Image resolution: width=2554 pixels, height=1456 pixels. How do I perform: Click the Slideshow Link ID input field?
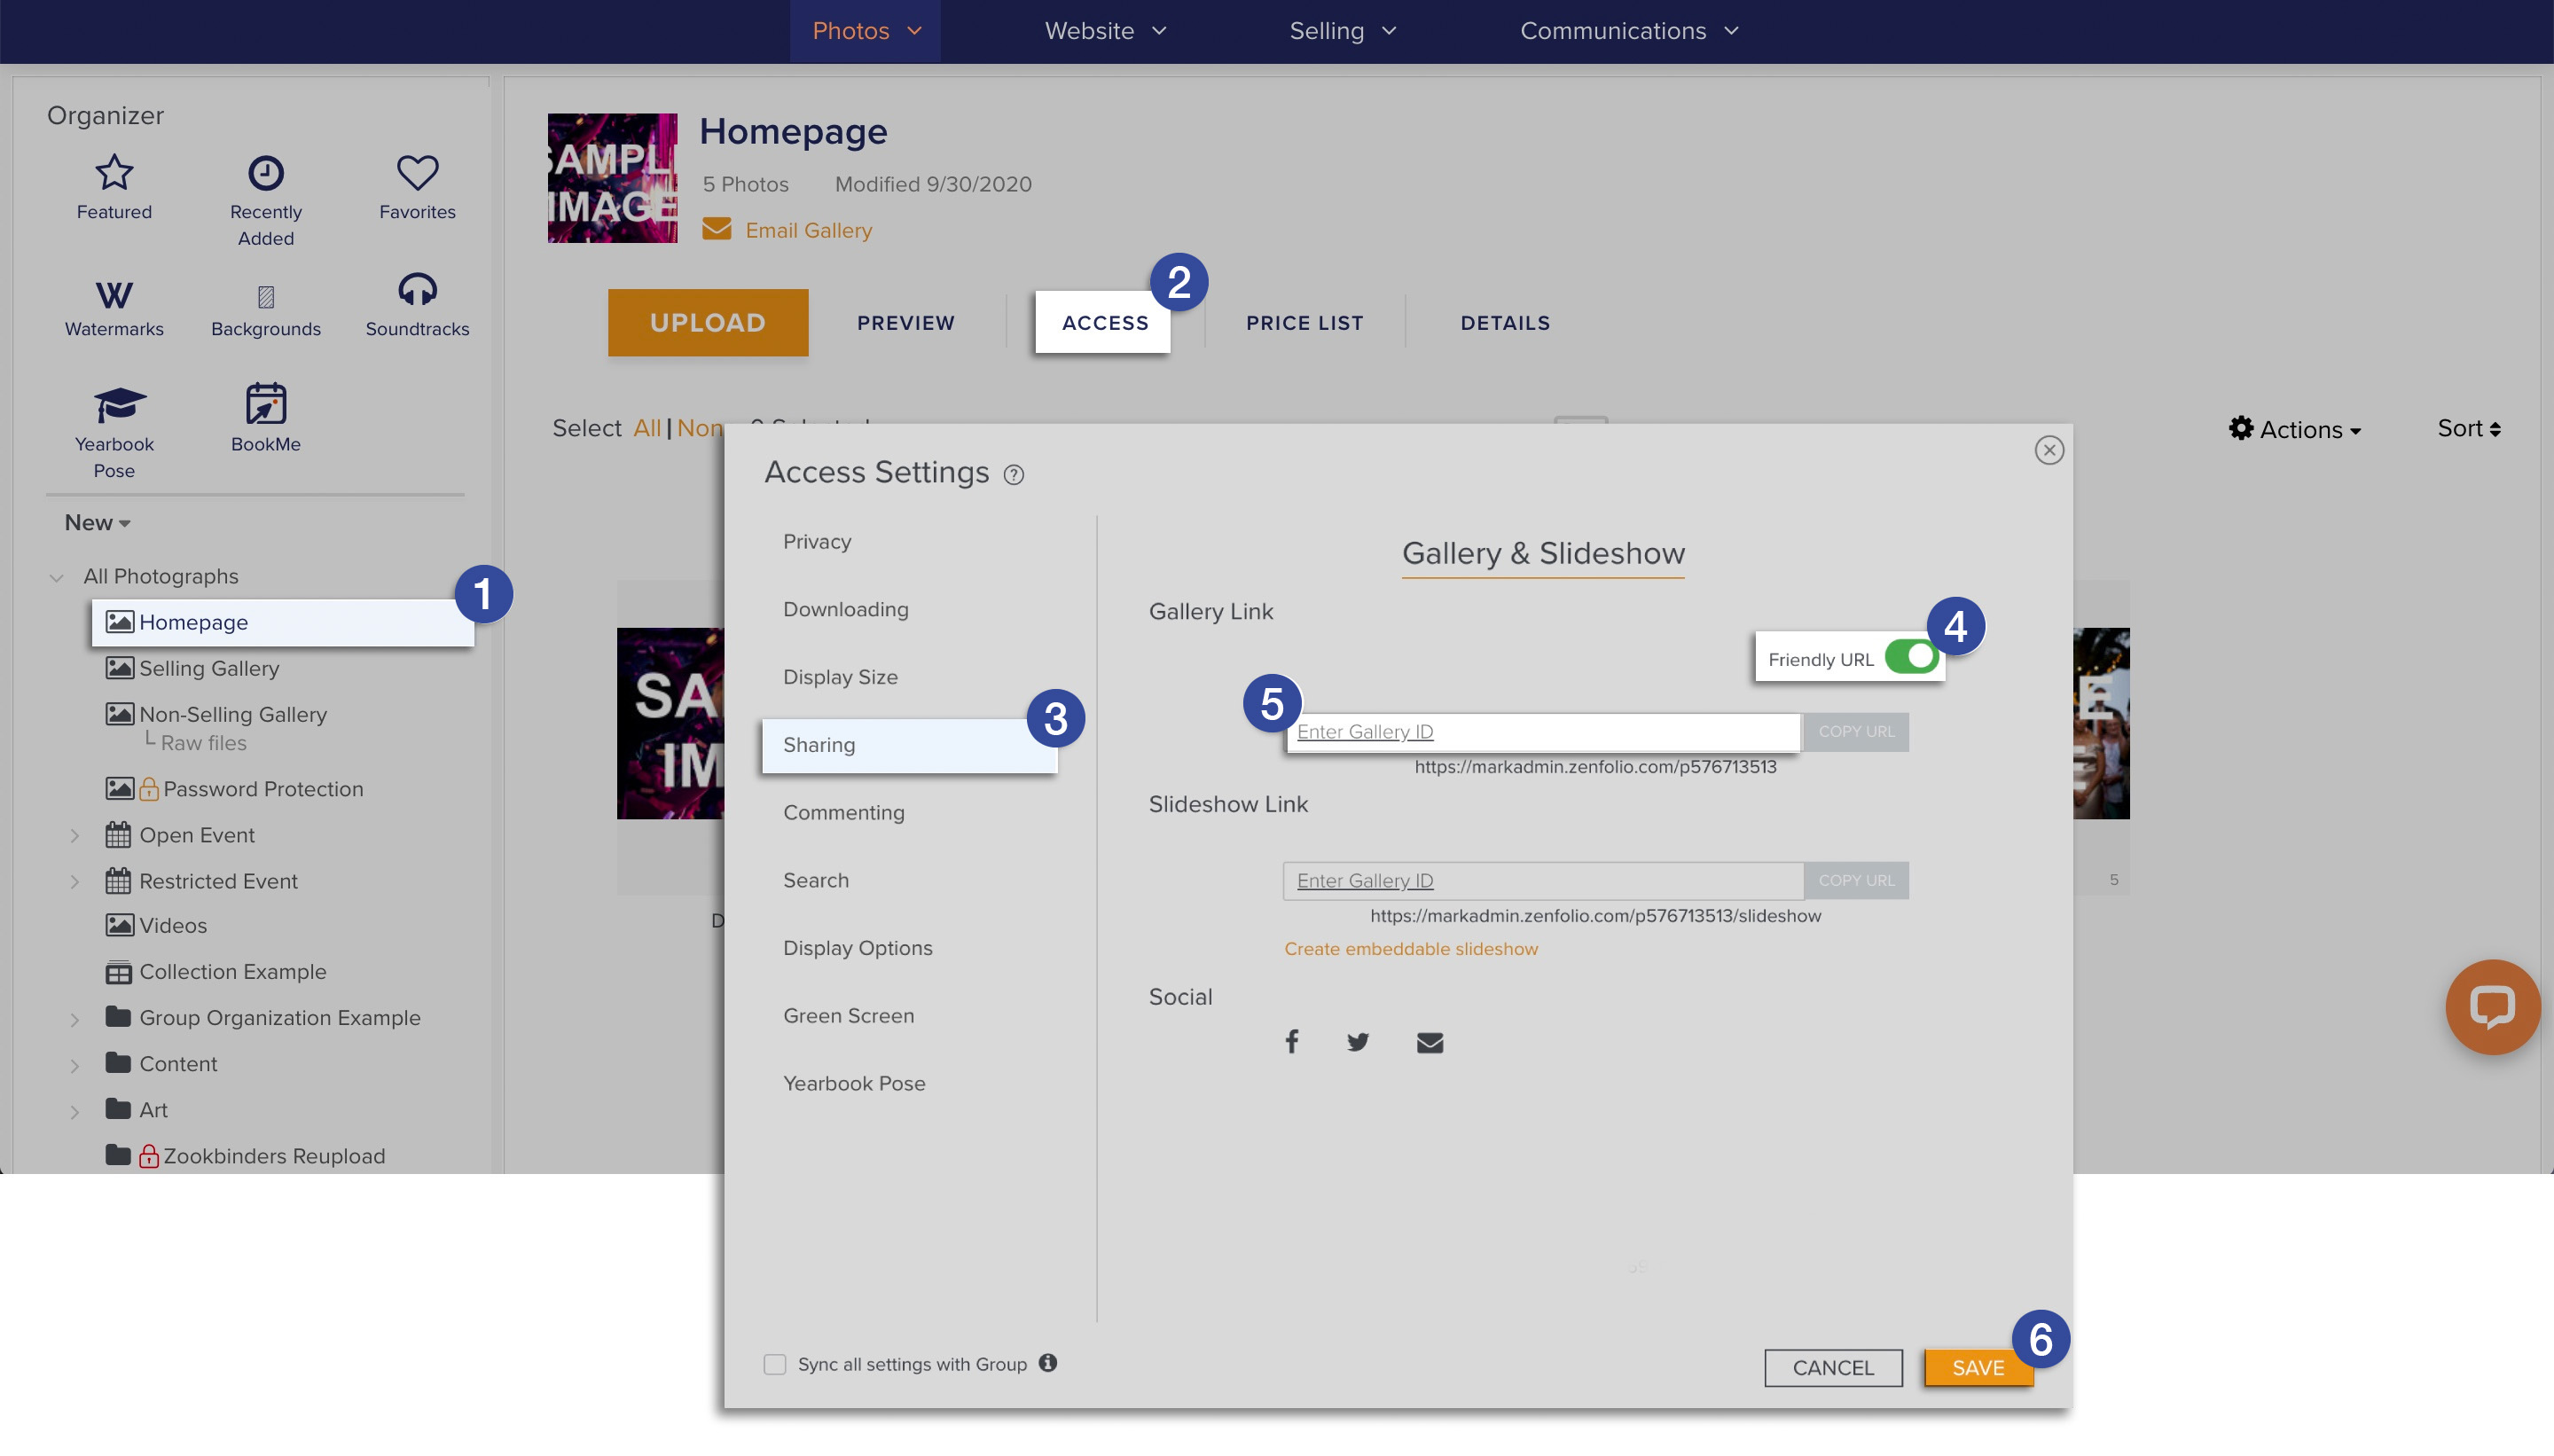point(1544,880)
